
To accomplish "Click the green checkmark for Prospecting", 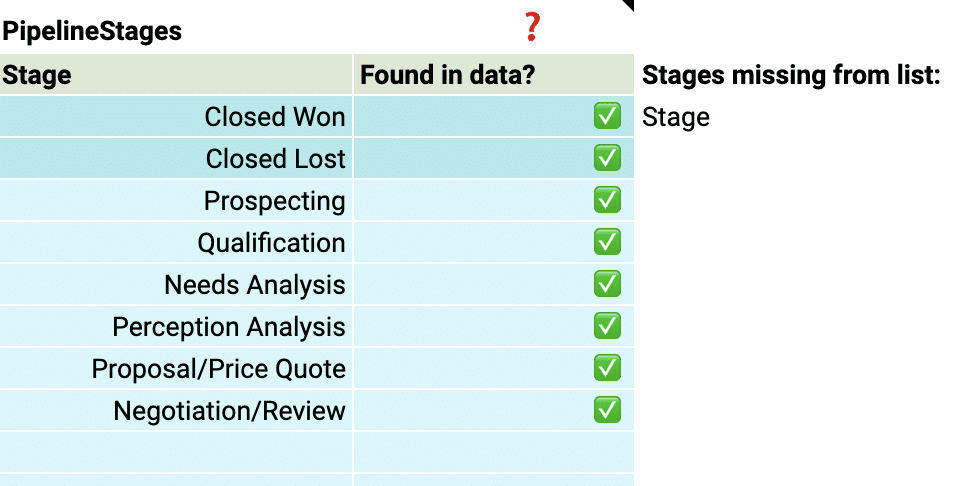I will coord(607,200).
